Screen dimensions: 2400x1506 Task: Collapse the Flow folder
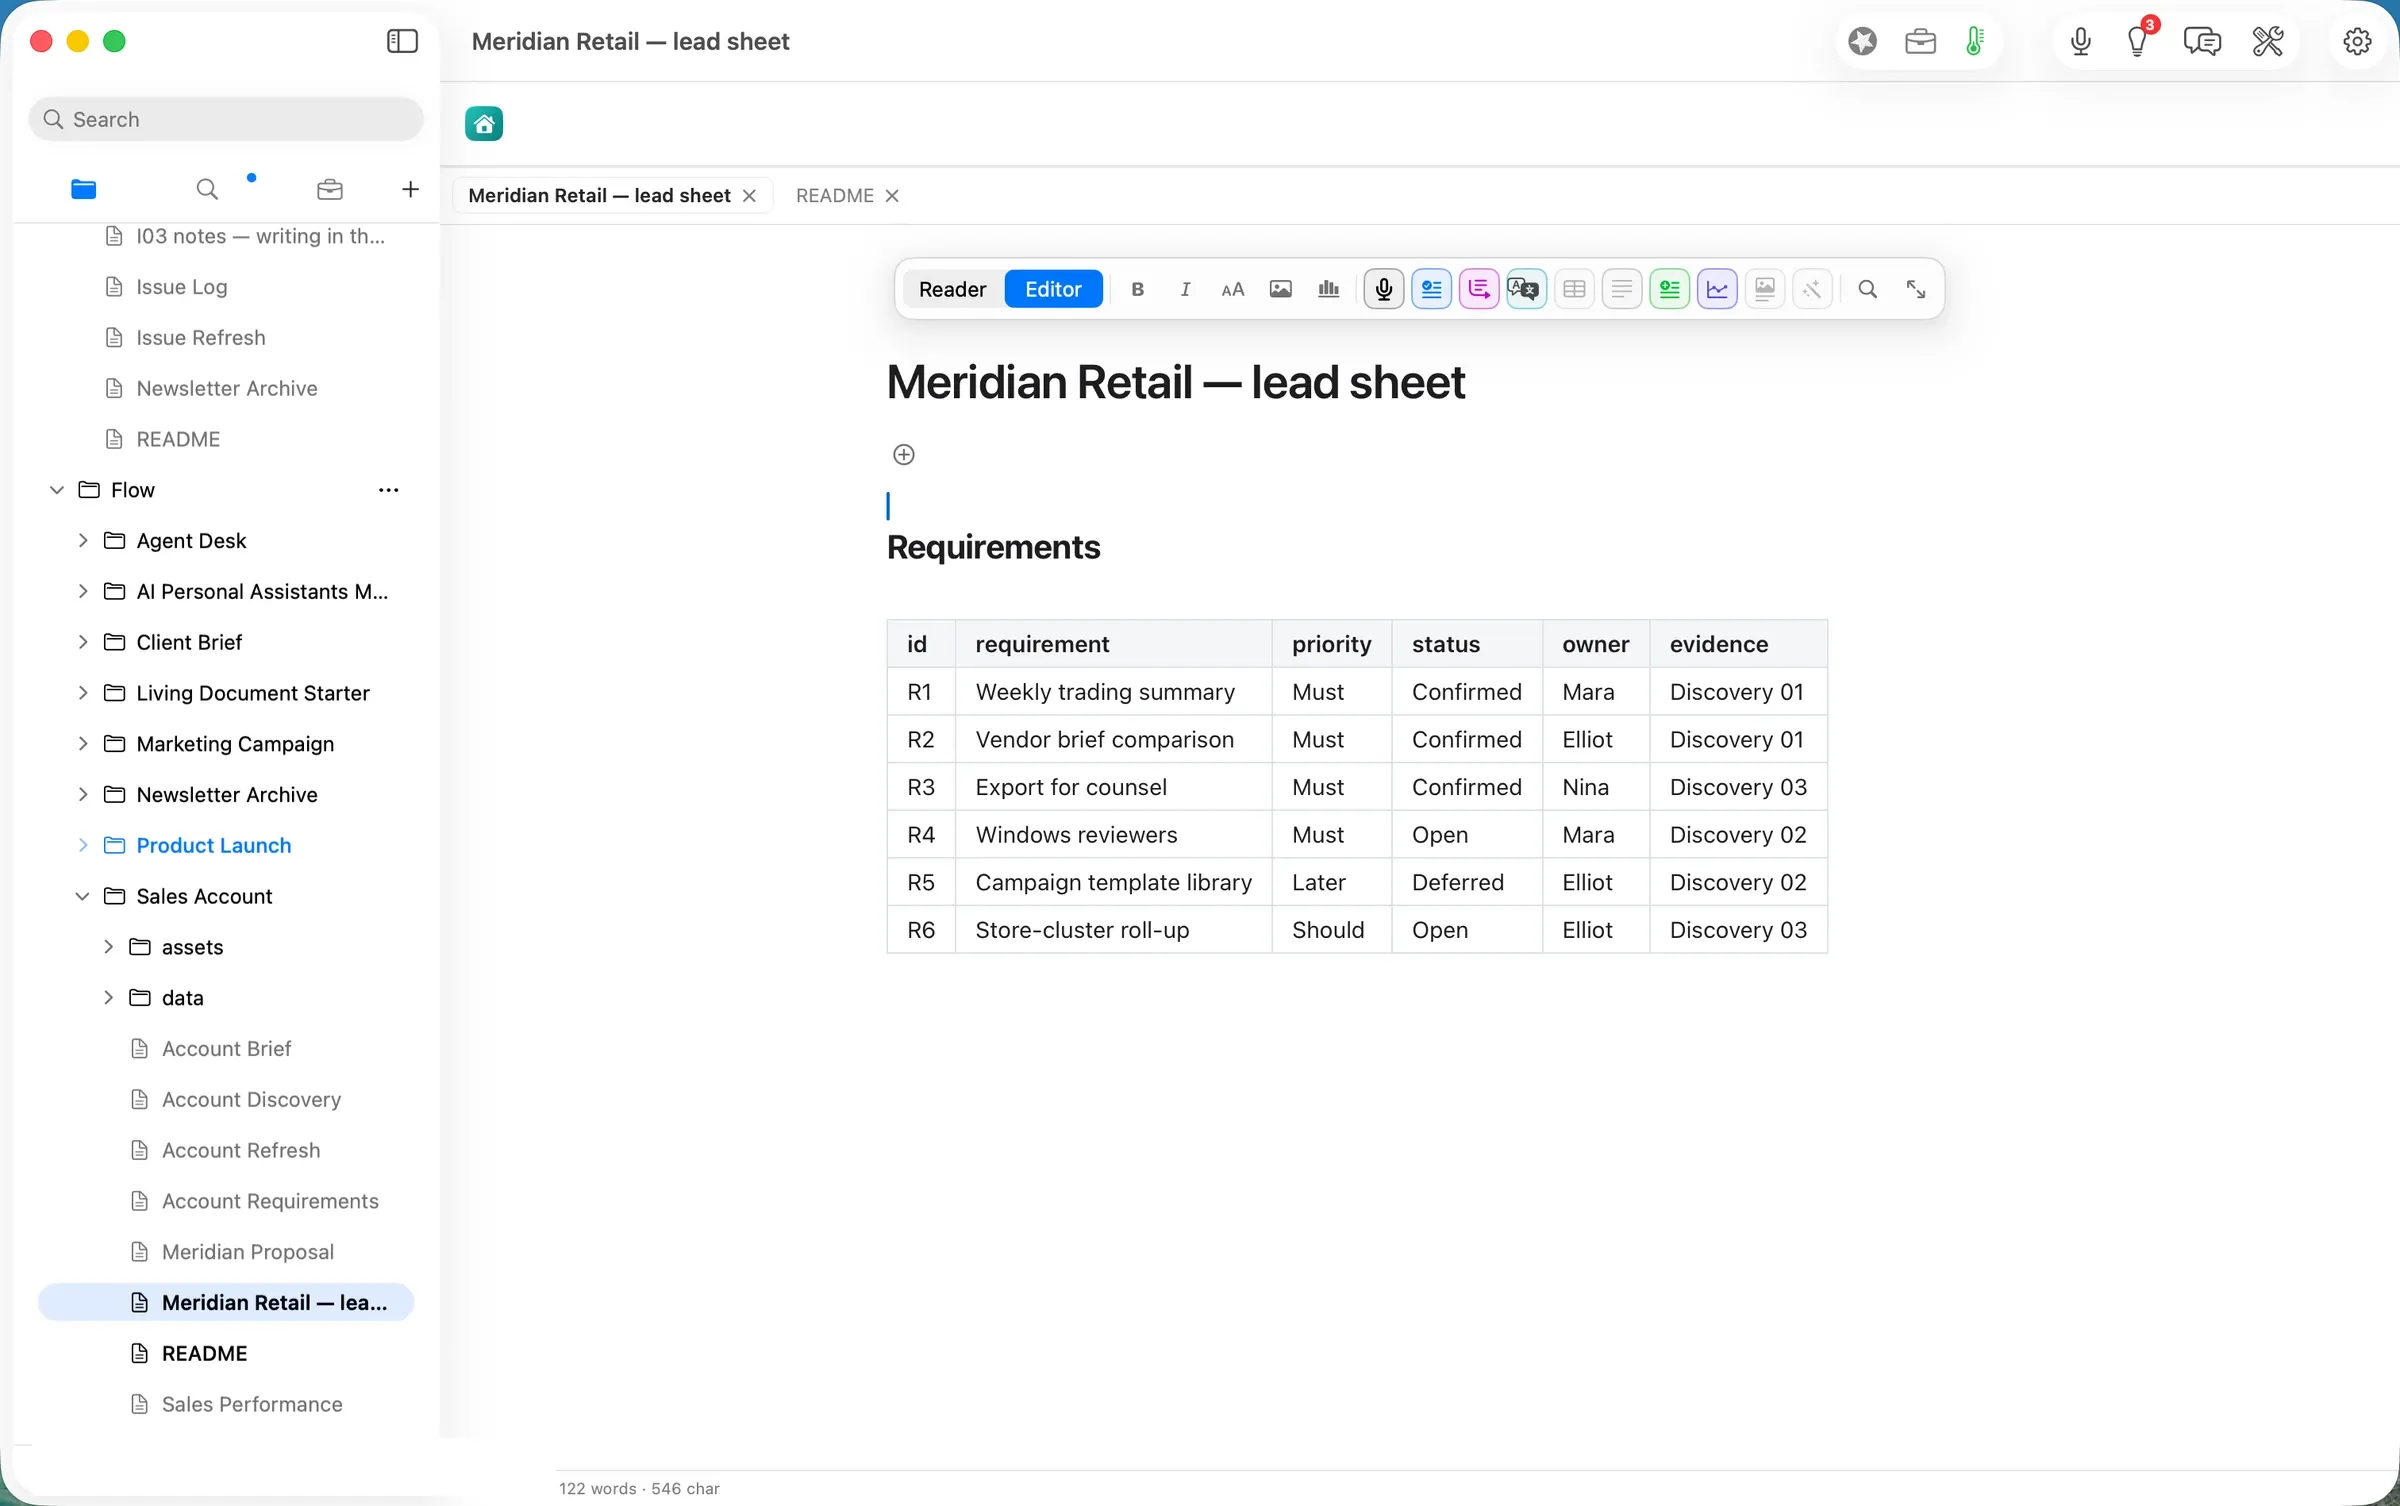[x=57, y=490]
